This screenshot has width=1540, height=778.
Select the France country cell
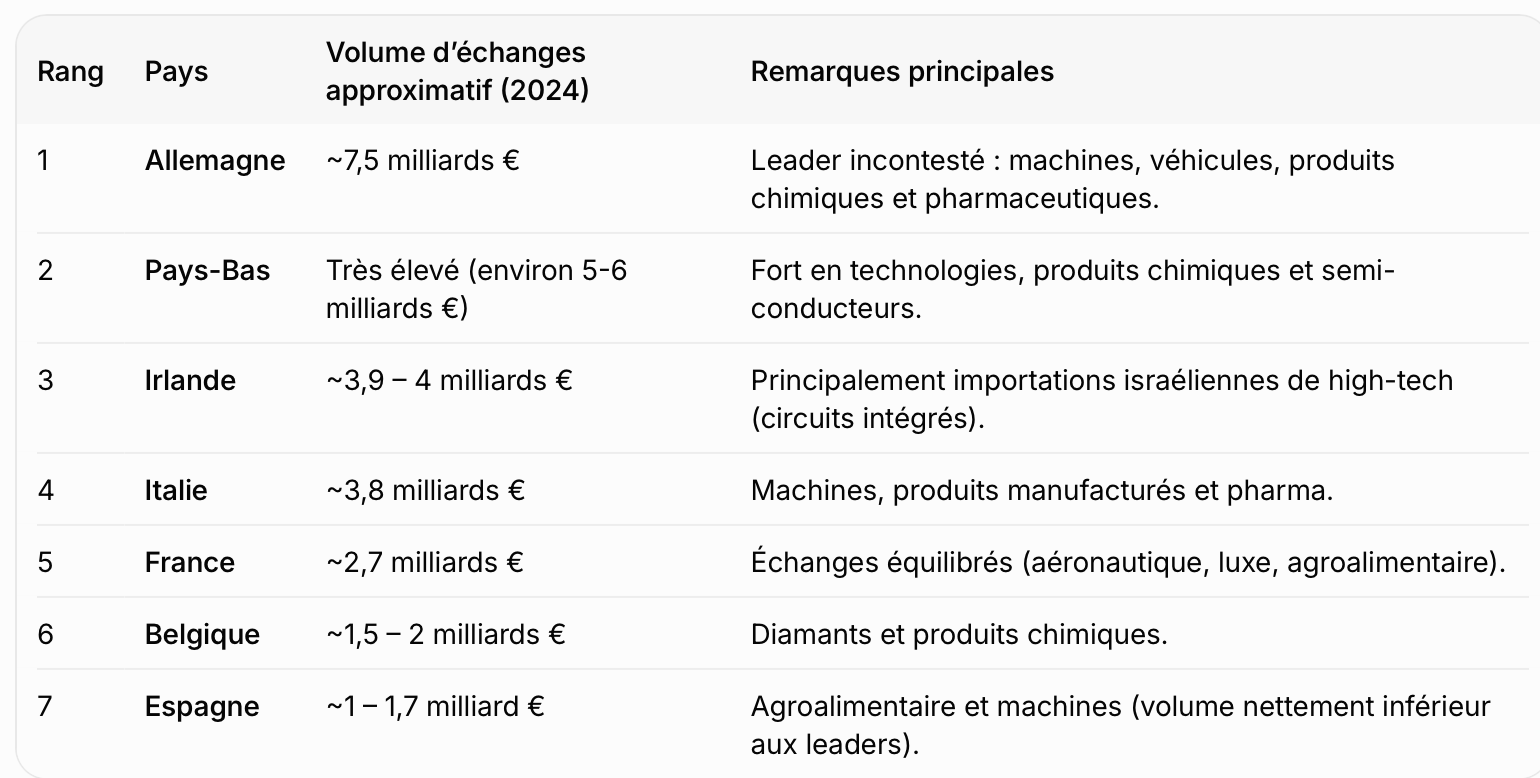(x=190, y=562)
